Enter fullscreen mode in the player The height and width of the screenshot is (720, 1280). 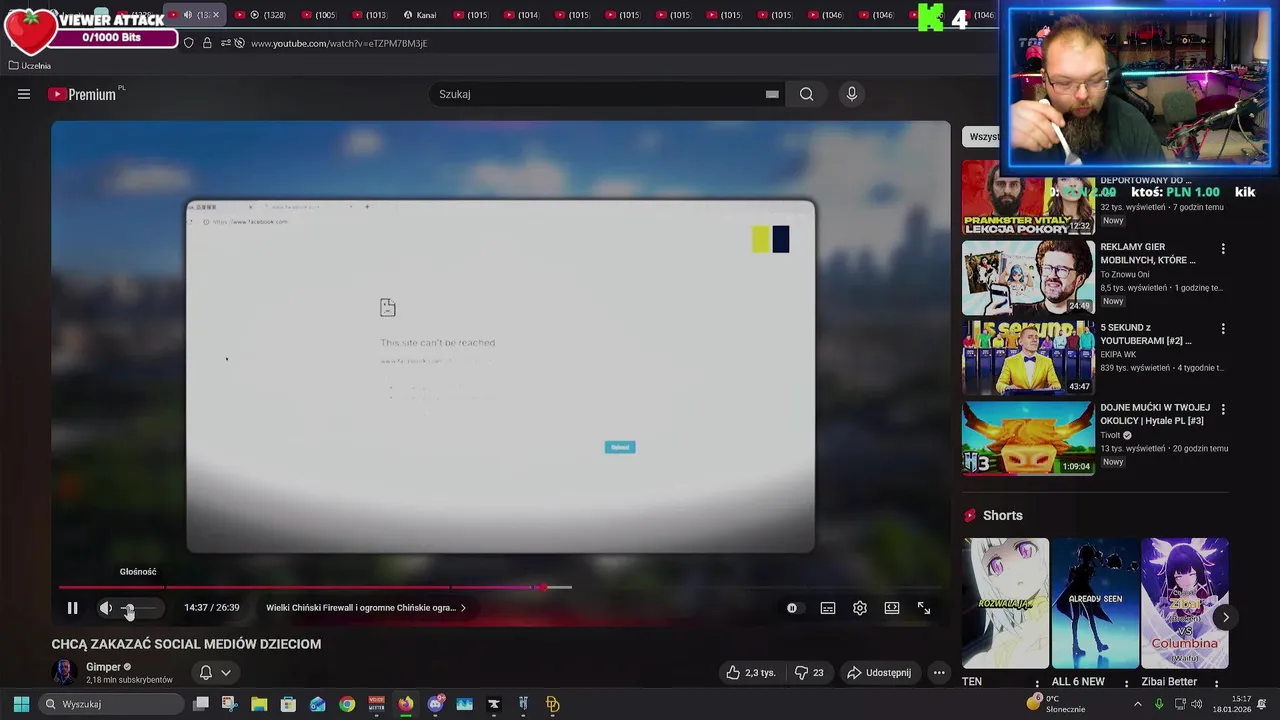924,608
